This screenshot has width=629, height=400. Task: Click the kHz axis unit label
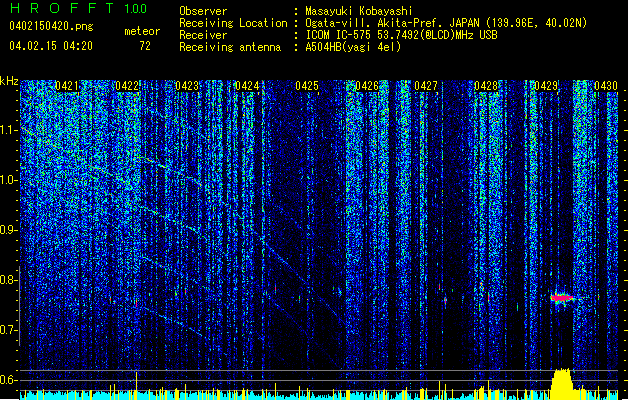9,81
